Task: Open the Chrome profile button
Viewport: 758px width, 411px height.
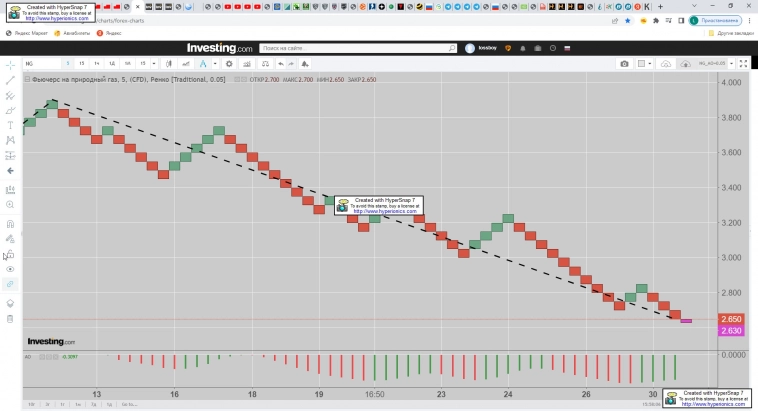Action: [x=715, y=21]
